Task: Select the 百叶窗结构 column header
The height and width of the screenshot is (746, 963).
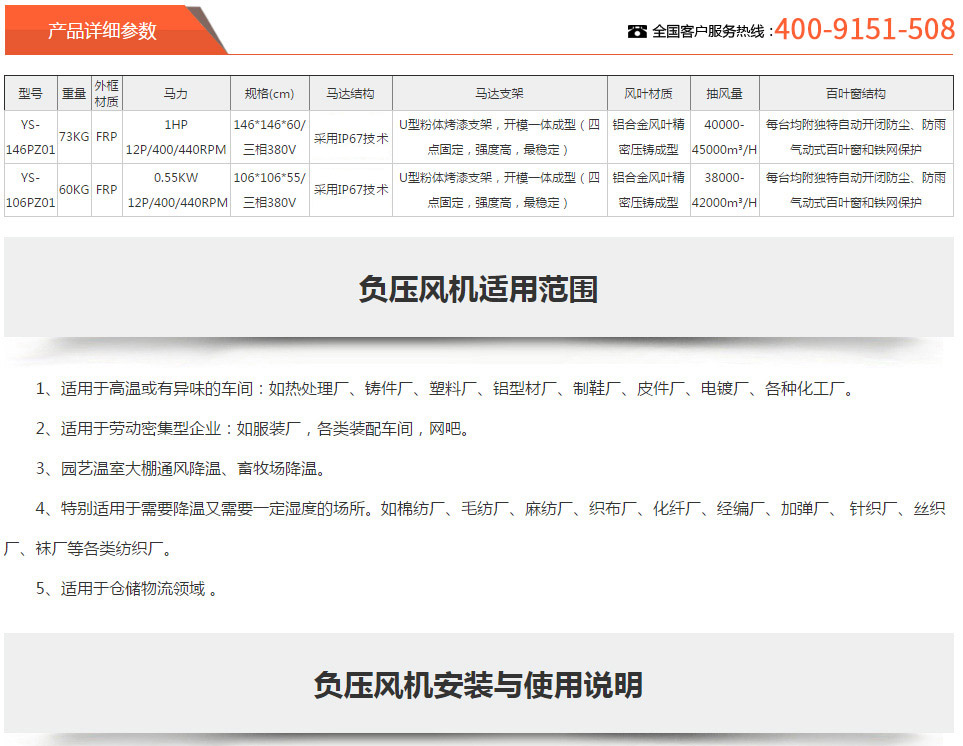Action: coord(856,93)
